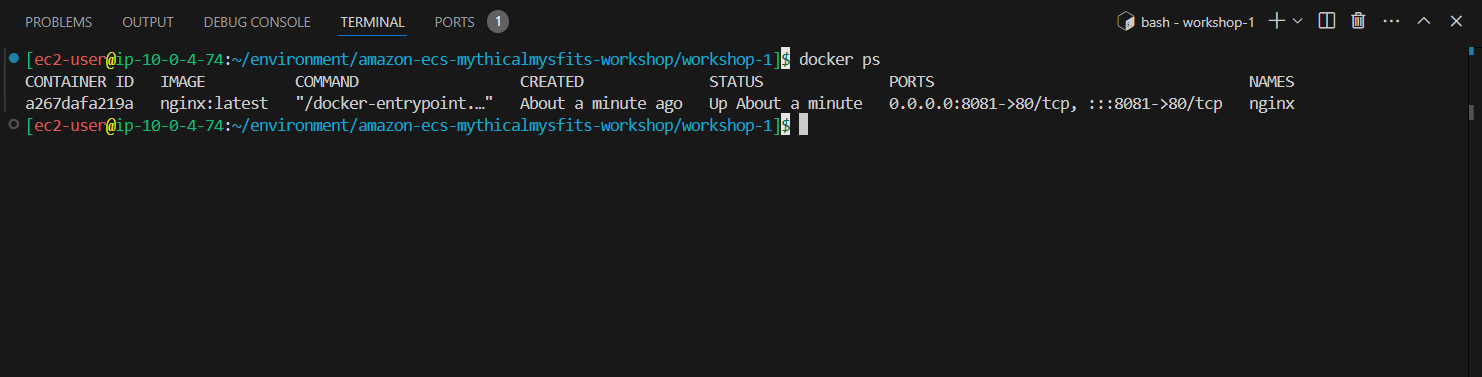Viewport: 1482px width, 377px height.
Task: Open launch profile dropdown next to plus
Action: coord(1298,21)
